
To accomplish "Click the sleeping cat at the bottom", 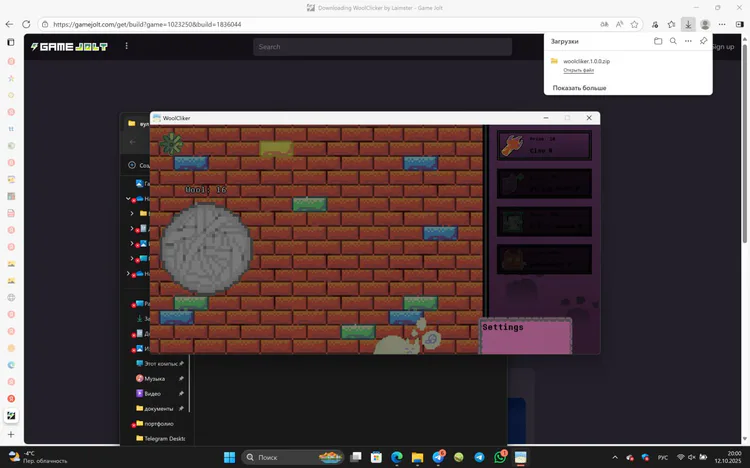I will click(398, 345).
